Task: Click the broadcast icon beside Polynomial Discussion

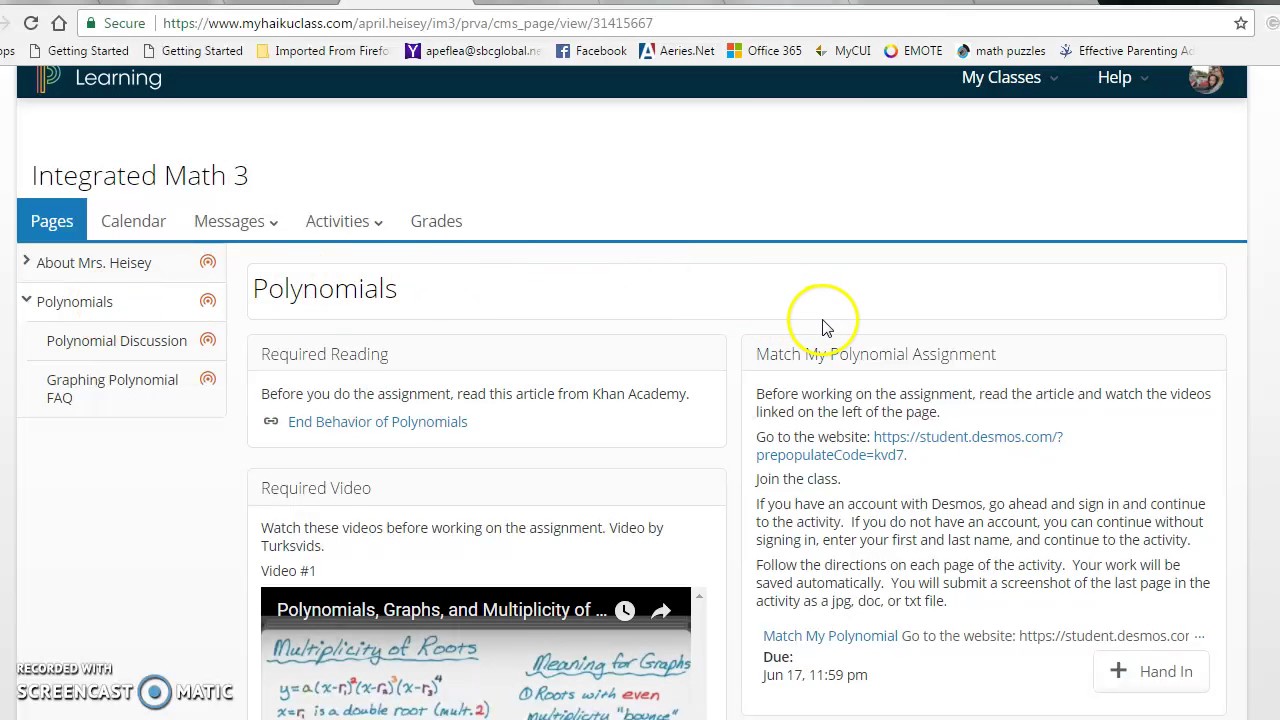Action: coord(208,340)
